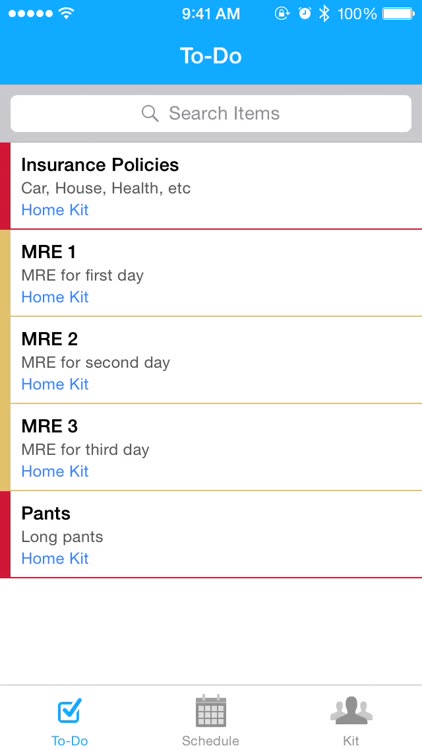Tap the red priority bar beside Pants

[x=5, y=534]
